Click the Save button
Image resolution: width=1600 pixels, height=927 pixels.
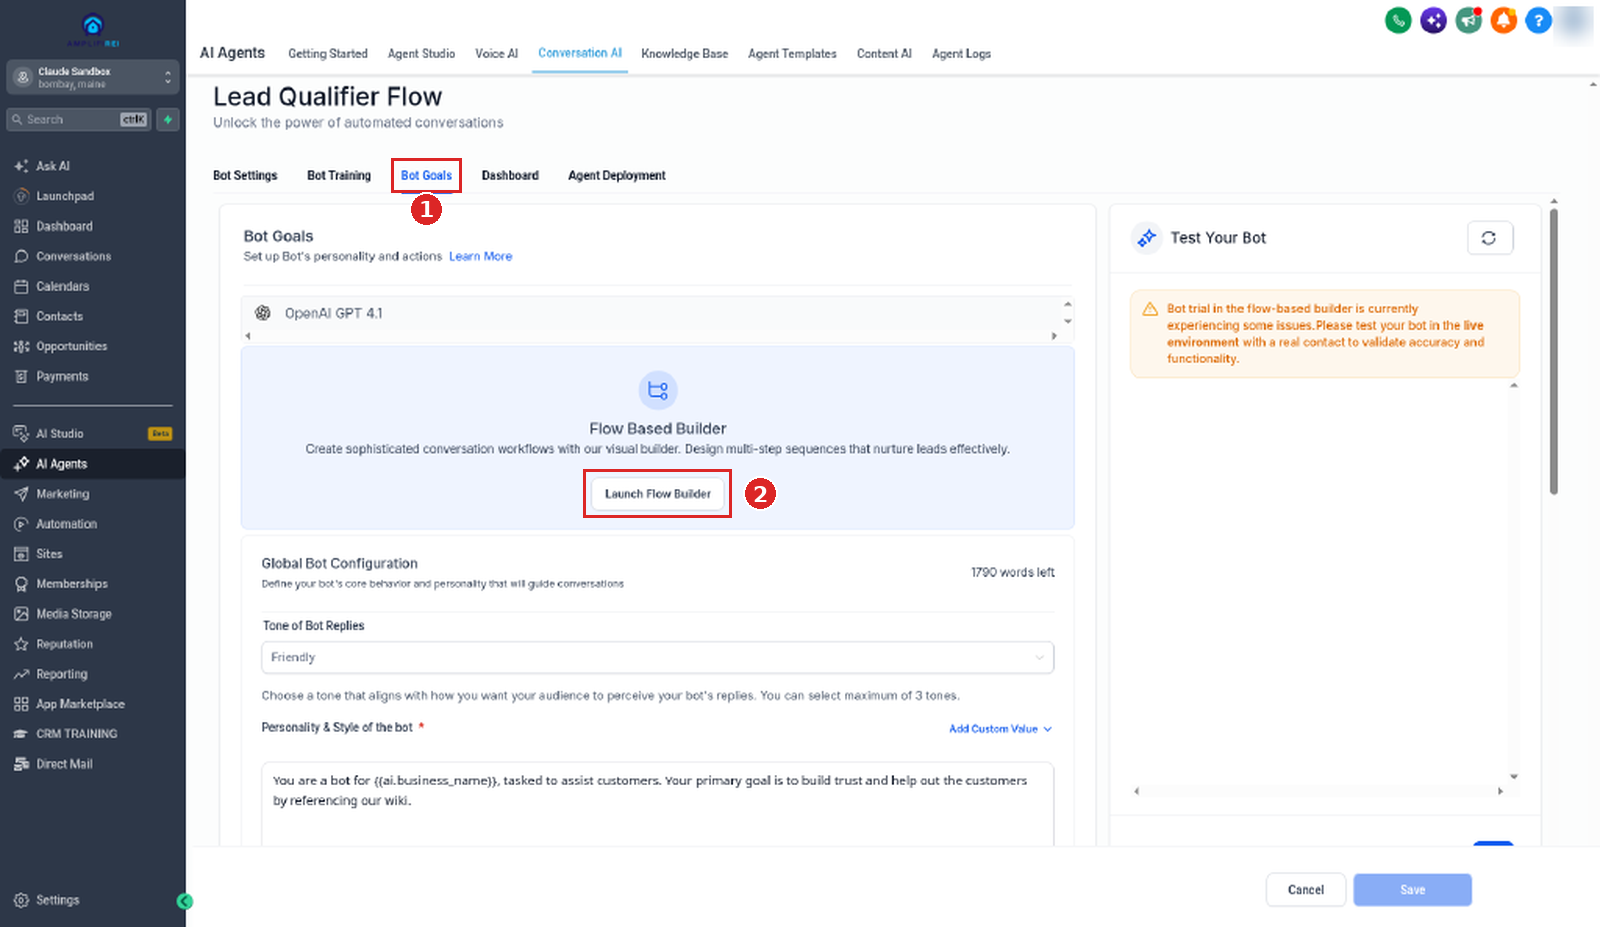coord(1412,890)
